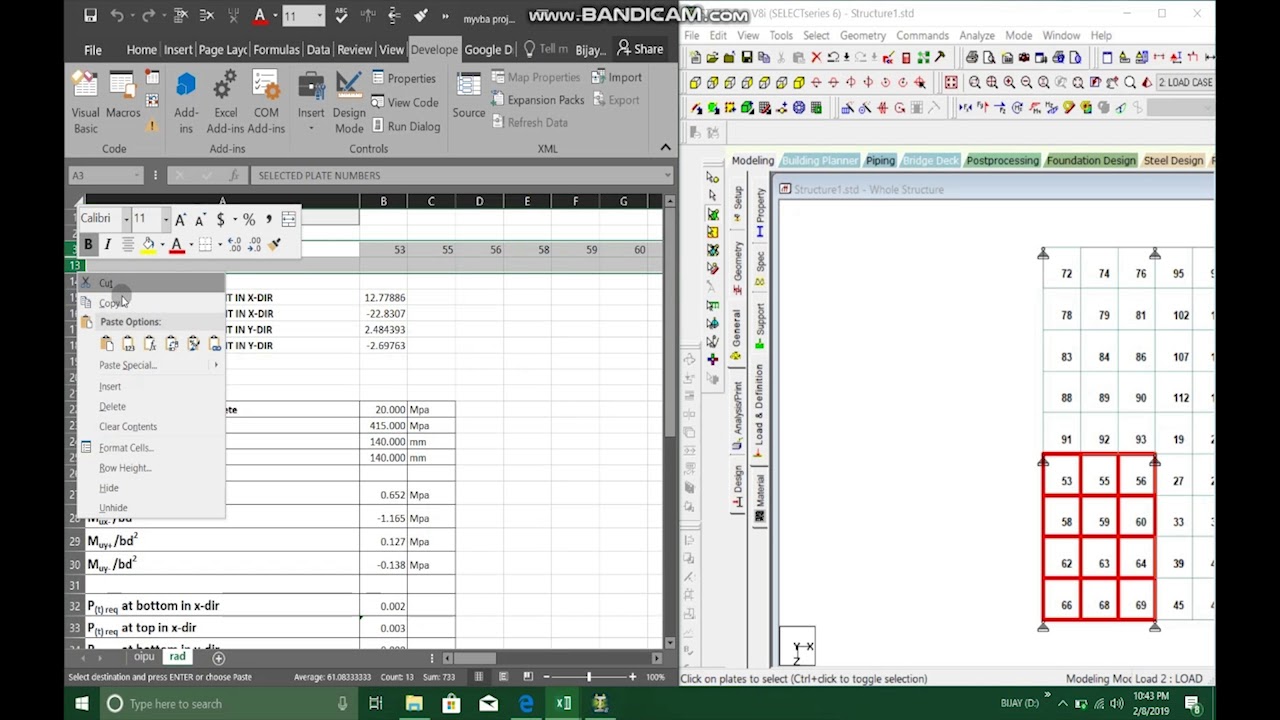Open STAAD Steel Design tab
Viewport: 1280px width, 720px height.
pyautogui.click(x=1173, y=160)
